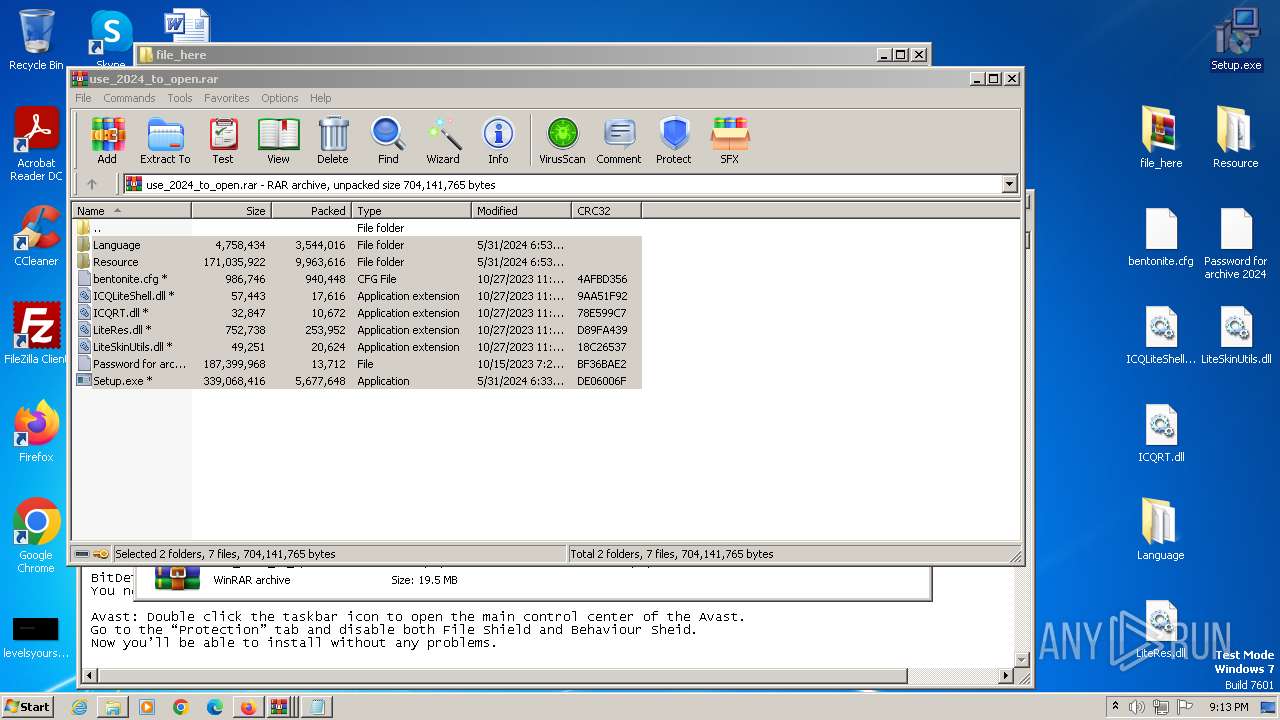Sort by Name column header
1280x720 pixels.
[132, 211]
